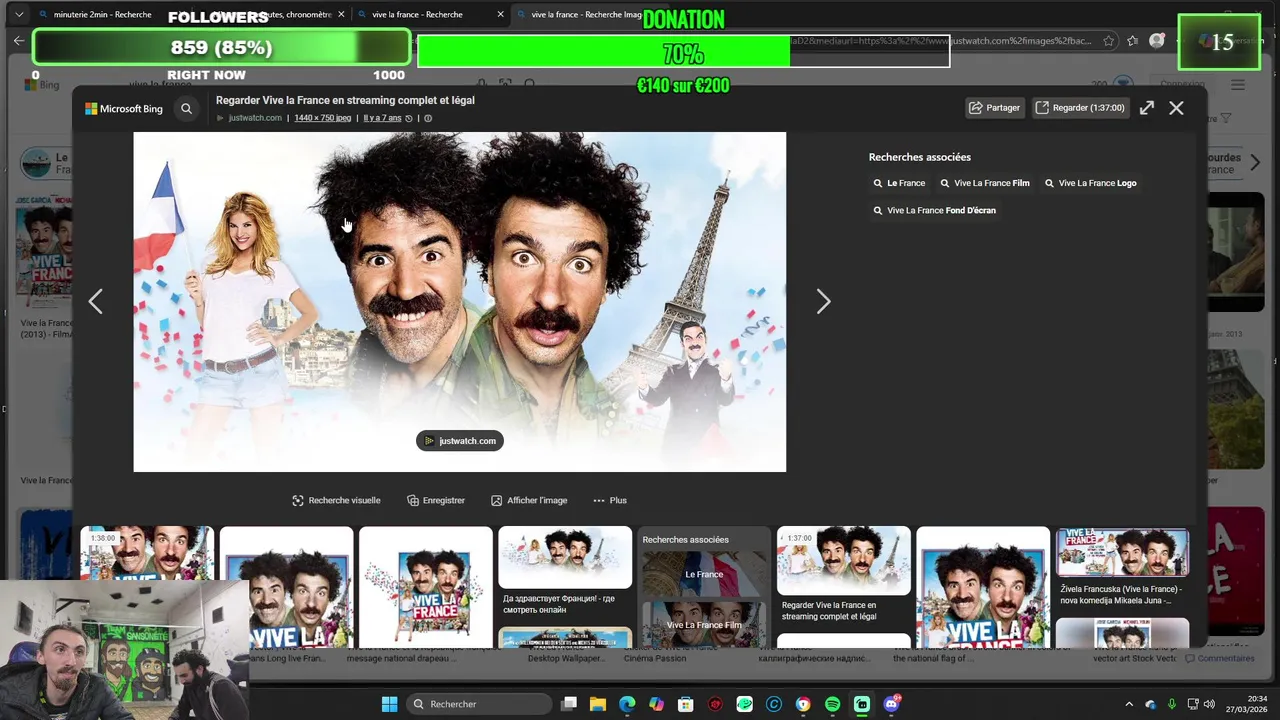Open volume control in system tray
The width and height of the screenshot is (1280, 720).
[x=1209, y=704]
